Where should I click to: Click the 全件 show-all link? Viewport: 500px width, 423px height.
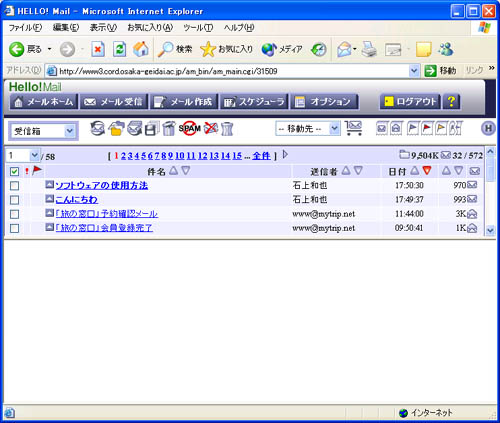tap(261, 156)
